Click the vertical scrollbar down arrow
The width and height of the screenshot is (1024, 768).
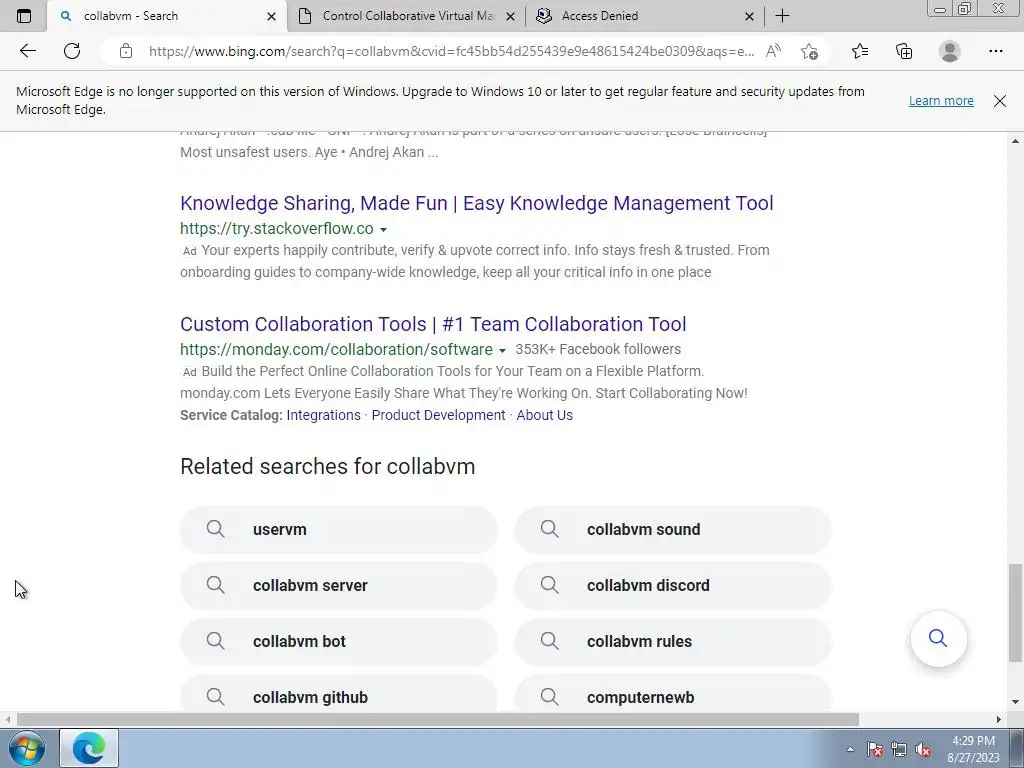pyautogui.click(x=1015, y=703)
